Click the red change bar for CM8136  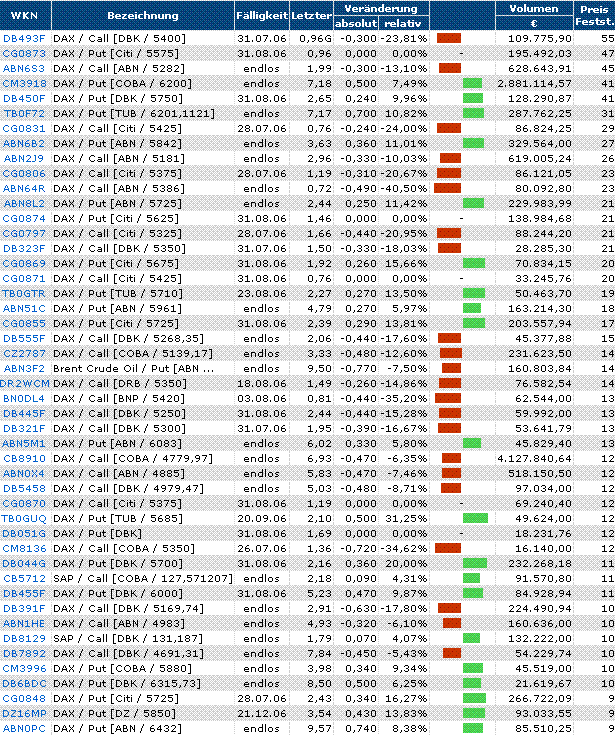point(448,548)
